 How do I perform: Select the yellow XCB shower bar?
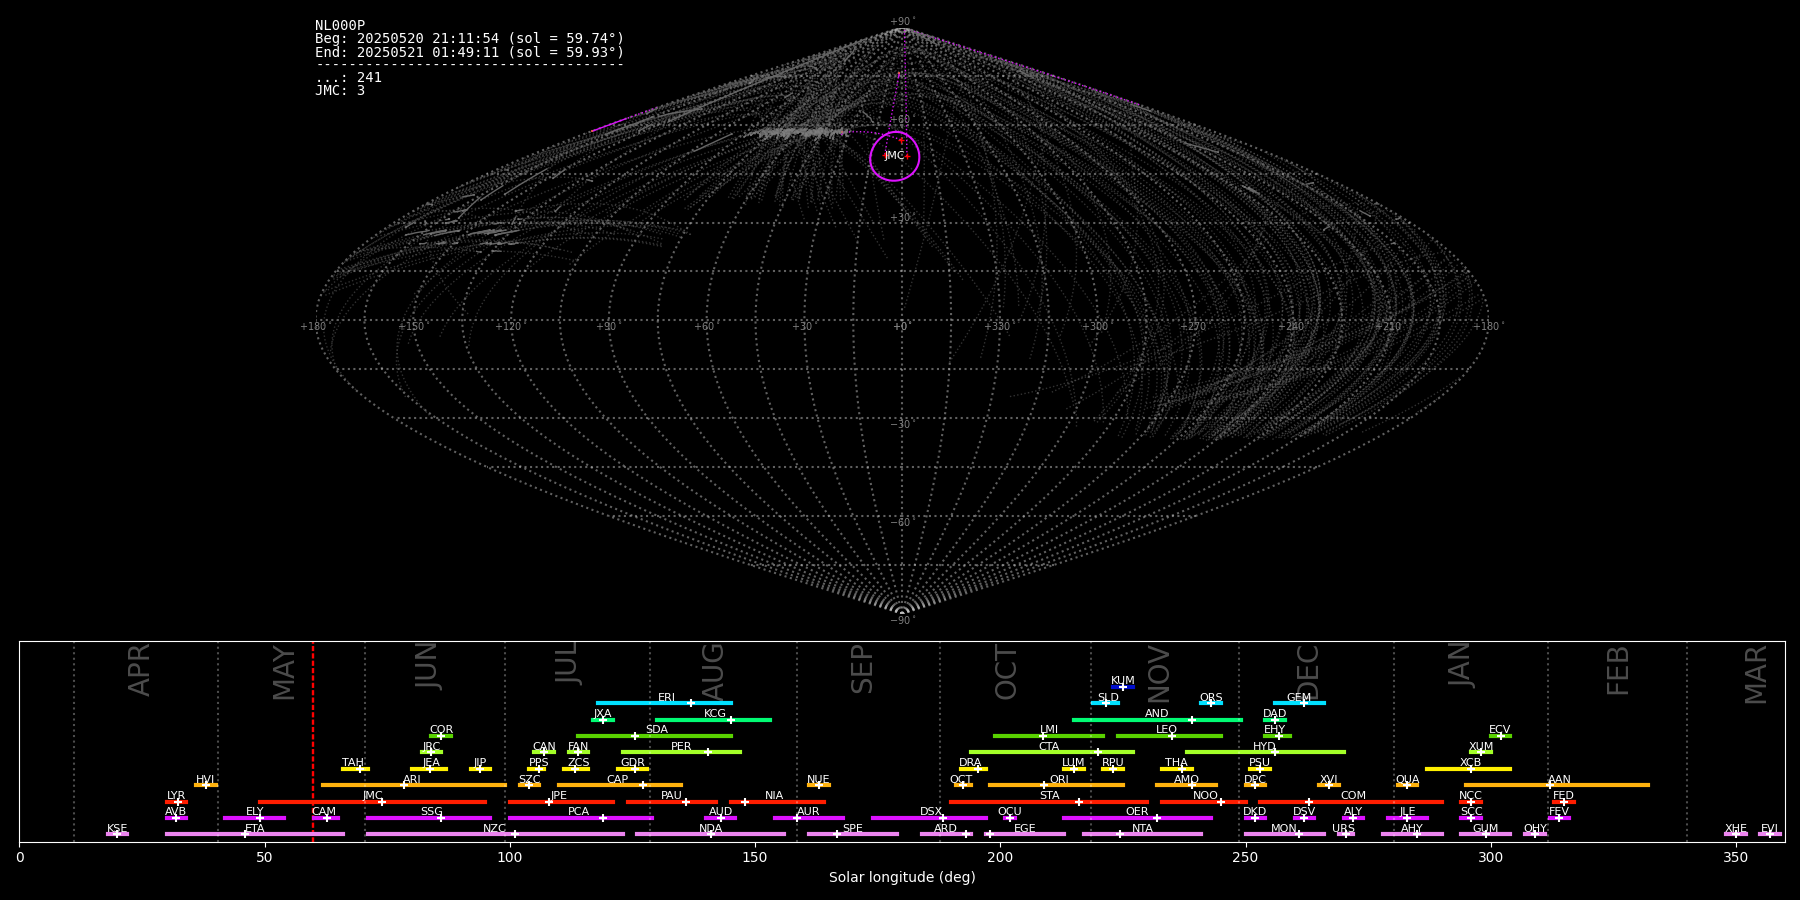point(1468,769)
